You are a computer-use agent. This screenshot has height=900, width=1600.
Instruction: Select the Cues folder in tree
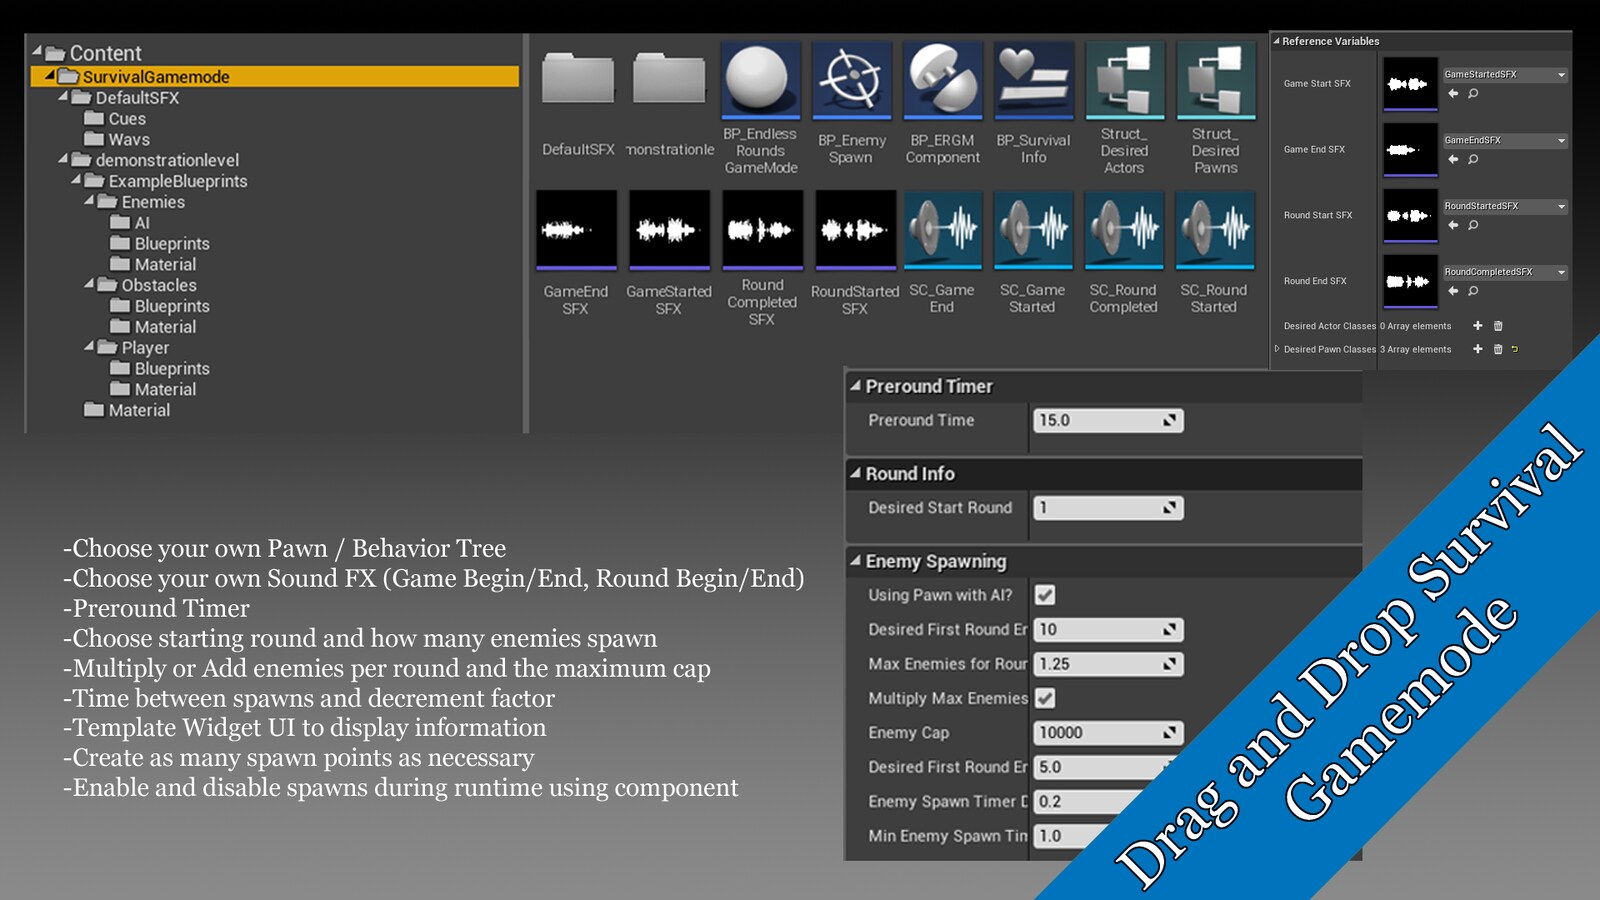click(127, 118)
